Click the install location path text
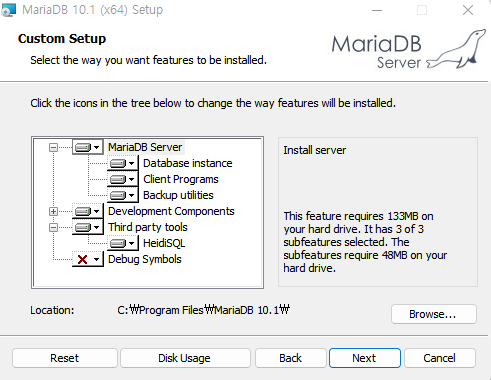This screenshot has width=491, height=380. coord(203,310)
